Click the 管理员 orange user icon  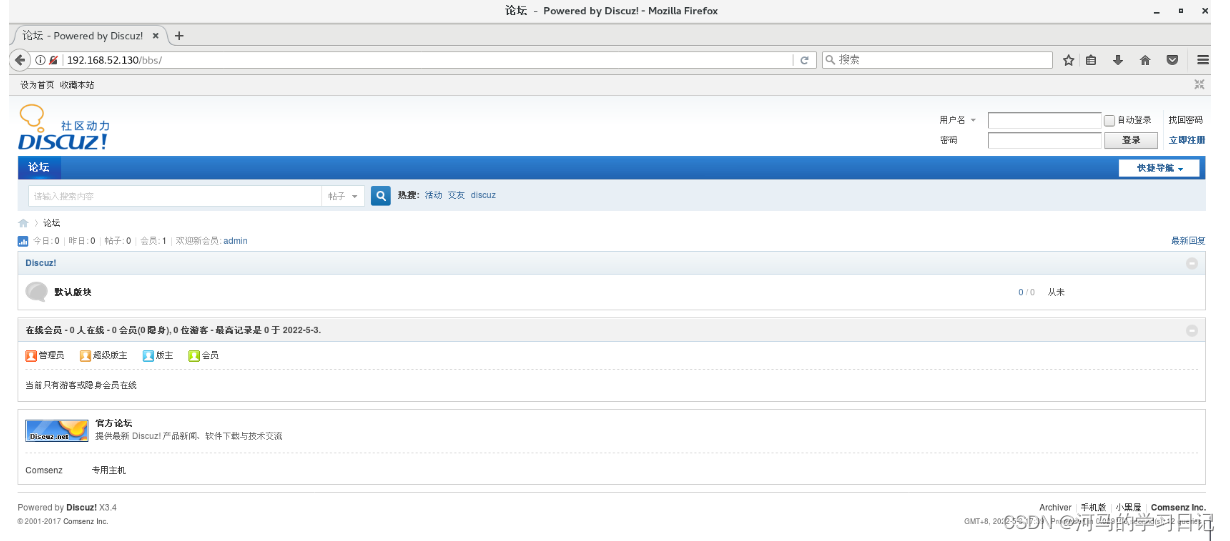[31, 355]
